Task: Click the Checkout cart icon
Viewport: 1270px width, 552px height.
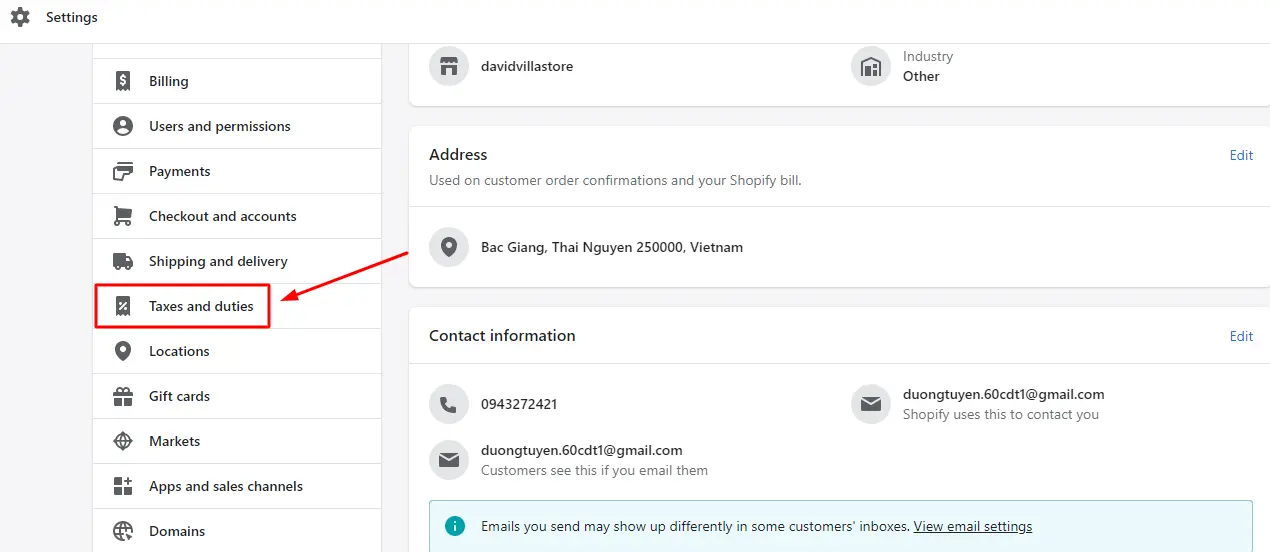Action: [123, 216]
